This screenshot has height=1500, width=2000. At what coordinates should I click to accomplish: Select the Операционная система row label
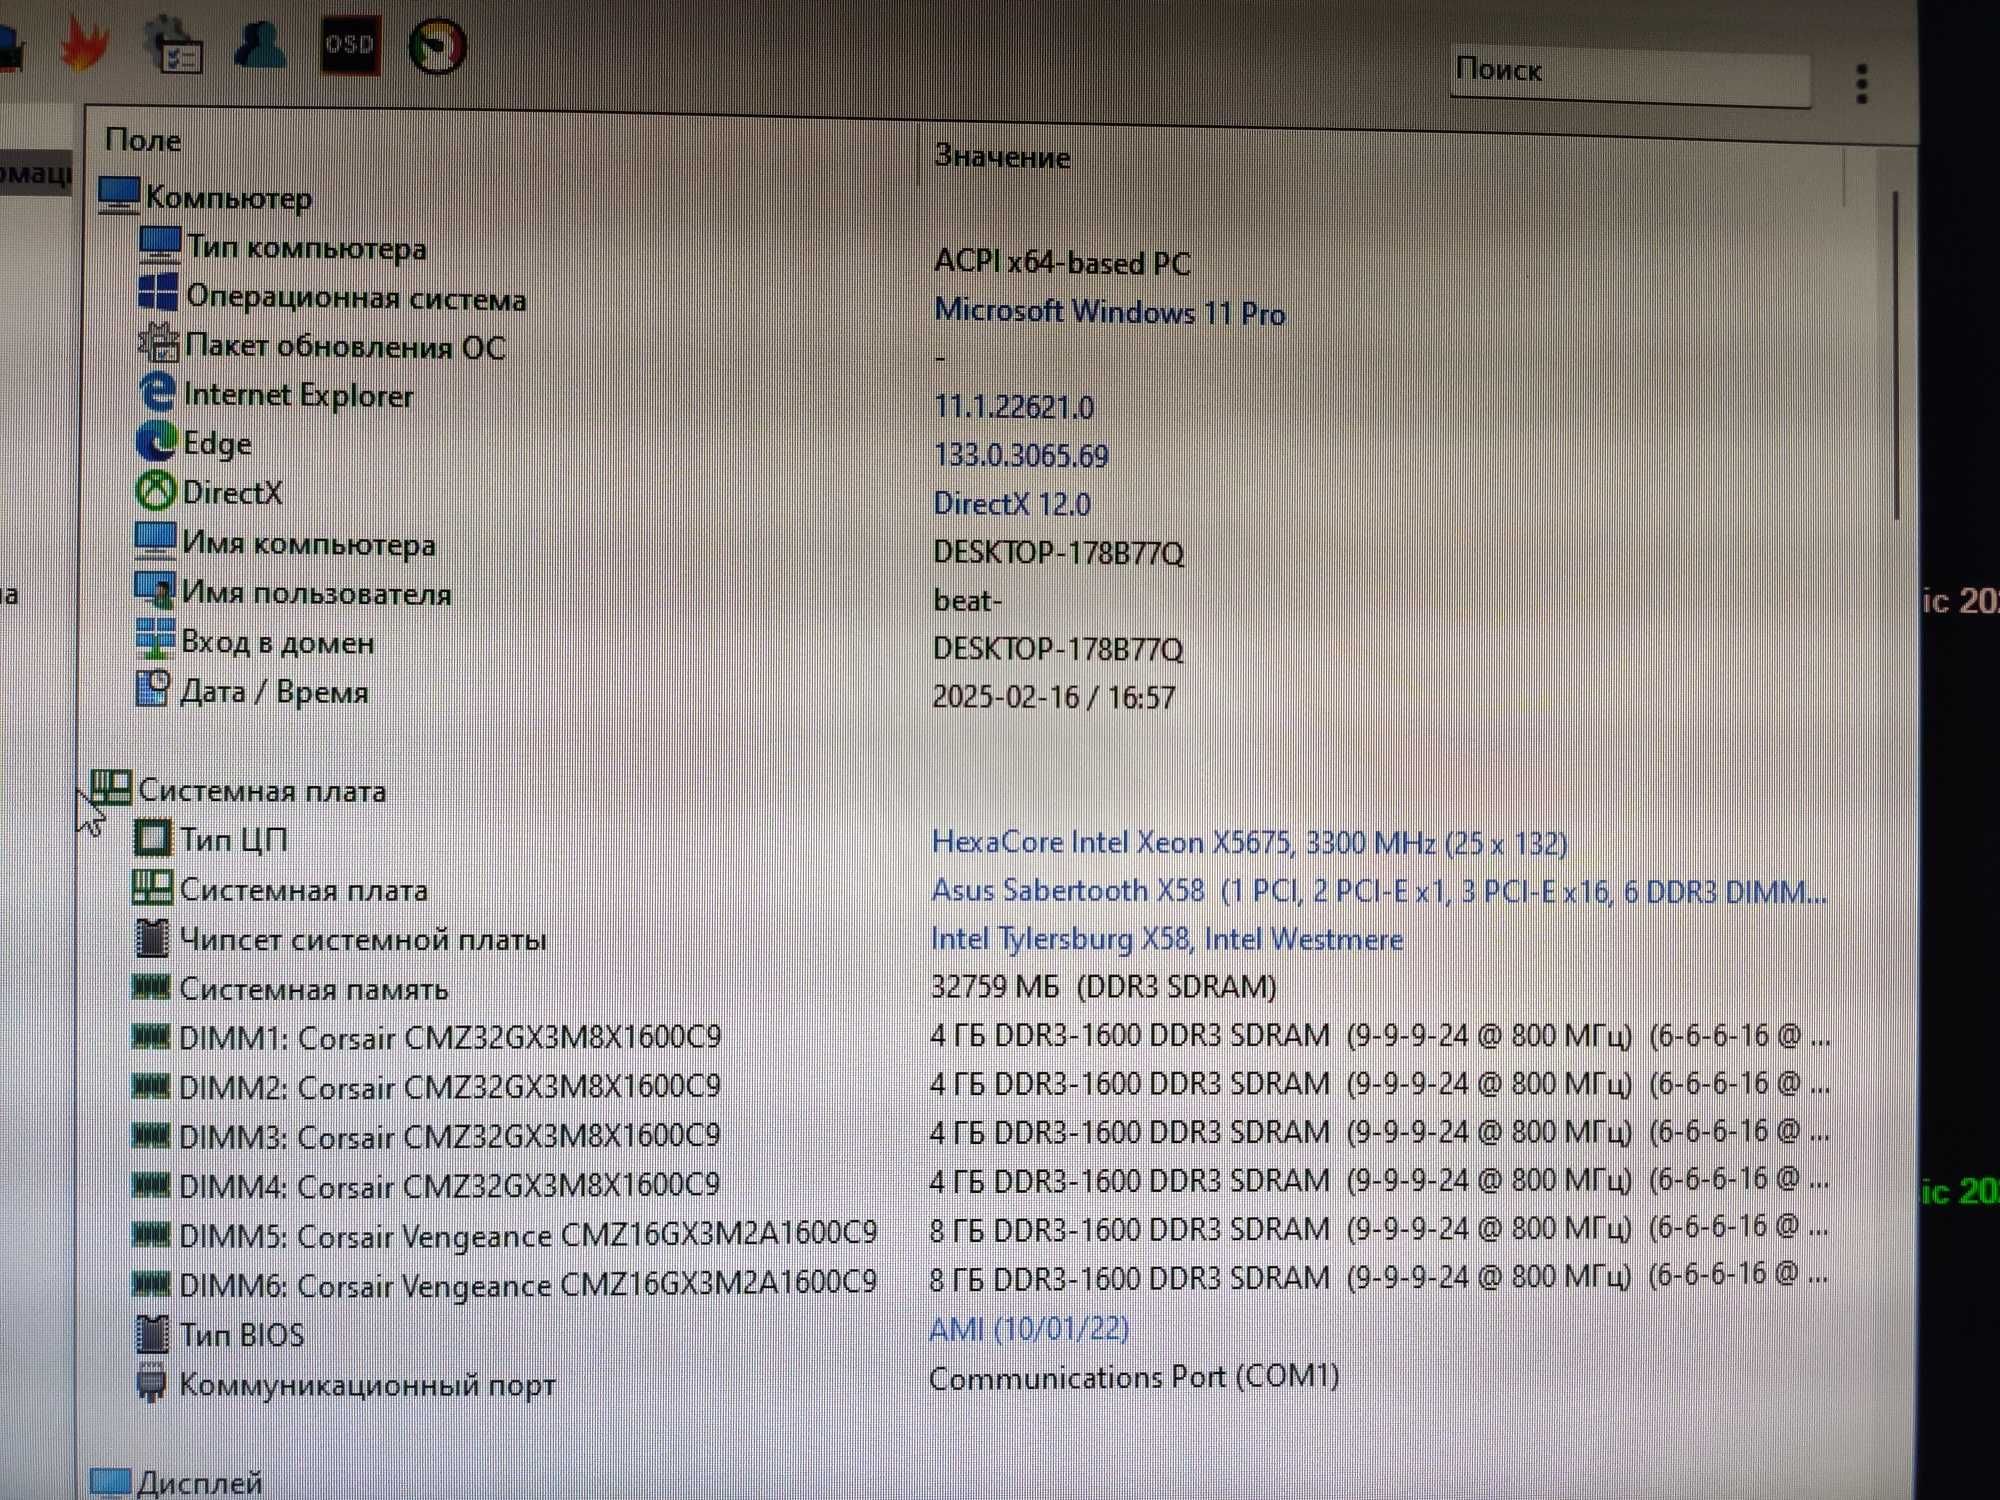point(357,297)
